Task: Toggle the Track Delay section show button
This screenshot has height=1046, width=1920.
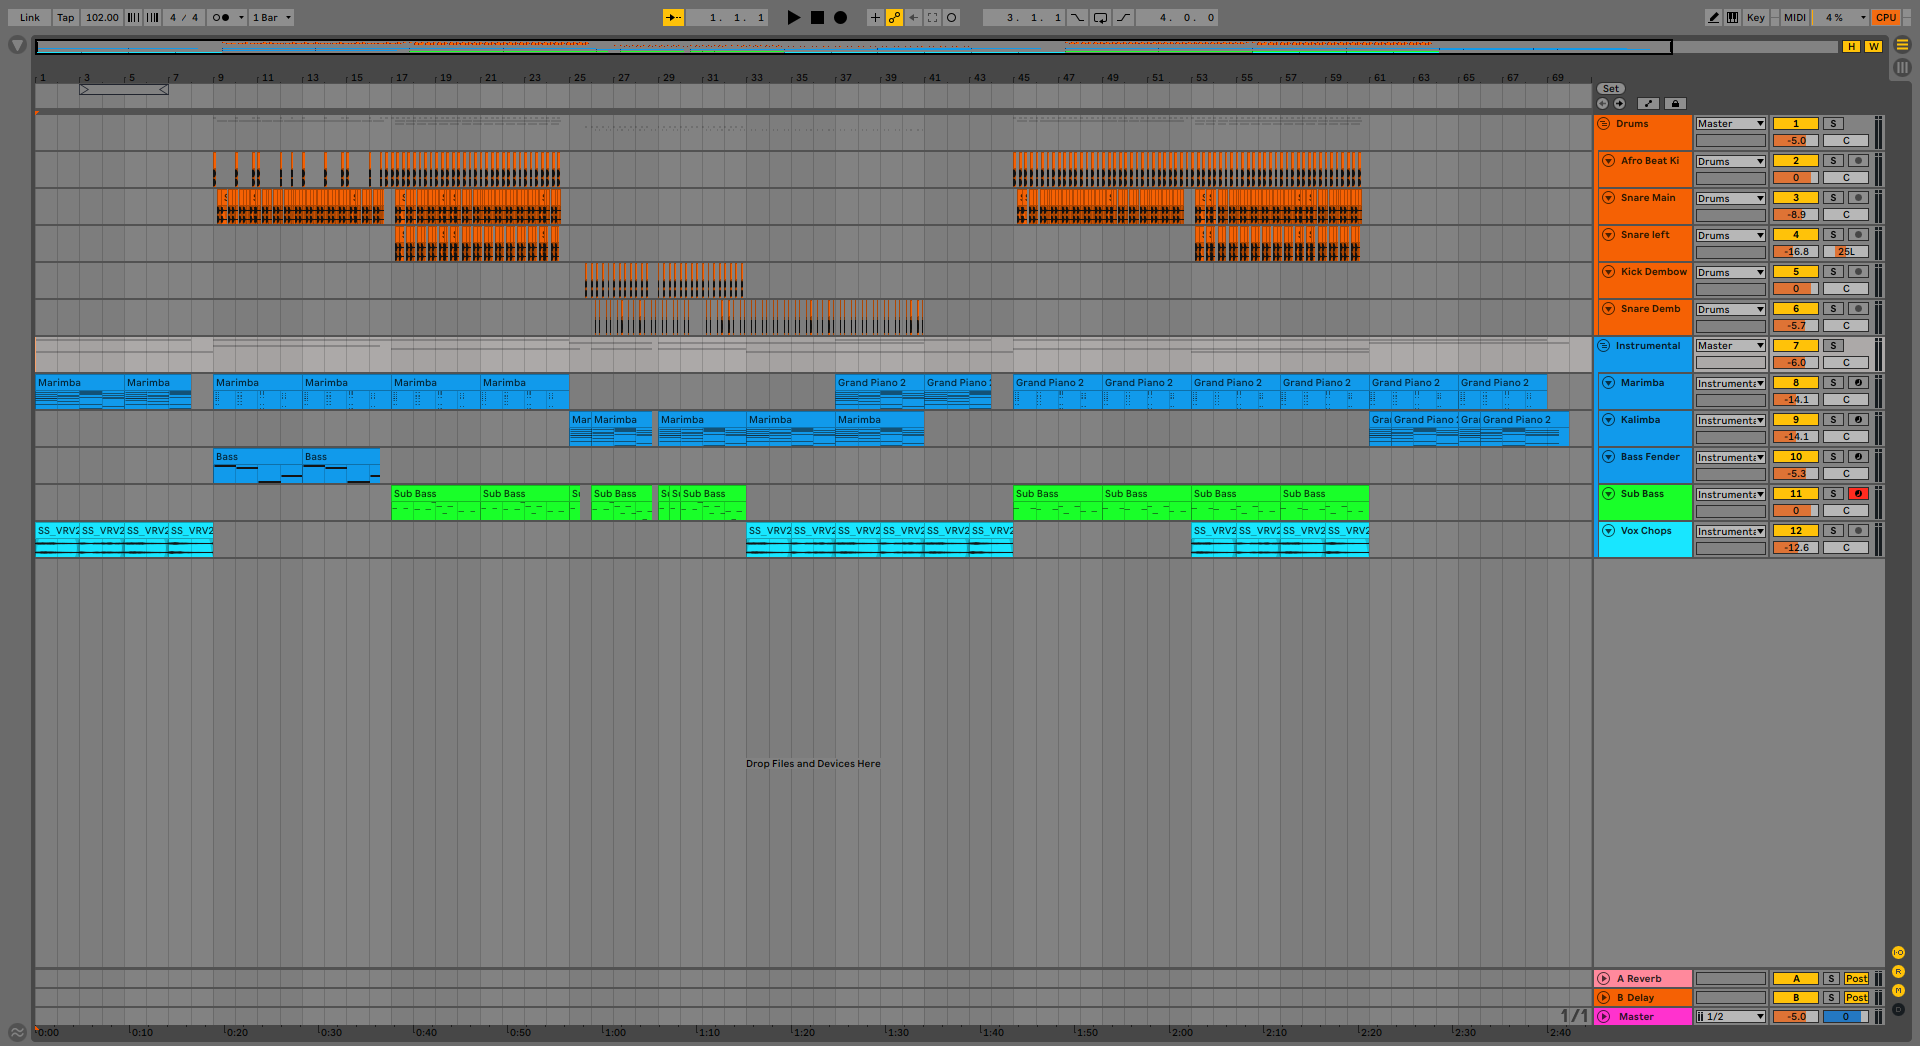Action: (1898, 1010)
